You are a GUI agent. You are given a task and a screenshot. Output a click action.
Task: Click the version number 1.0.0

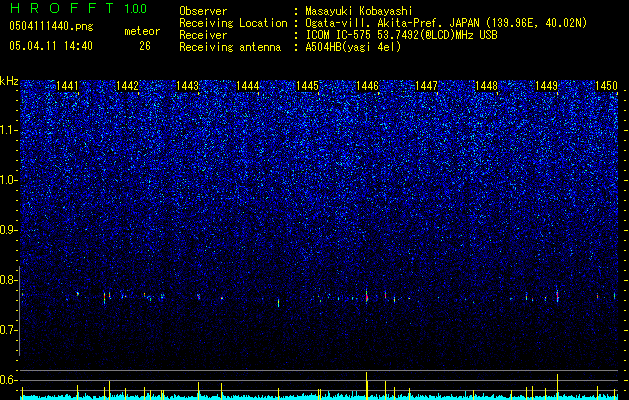pos(135,9)
